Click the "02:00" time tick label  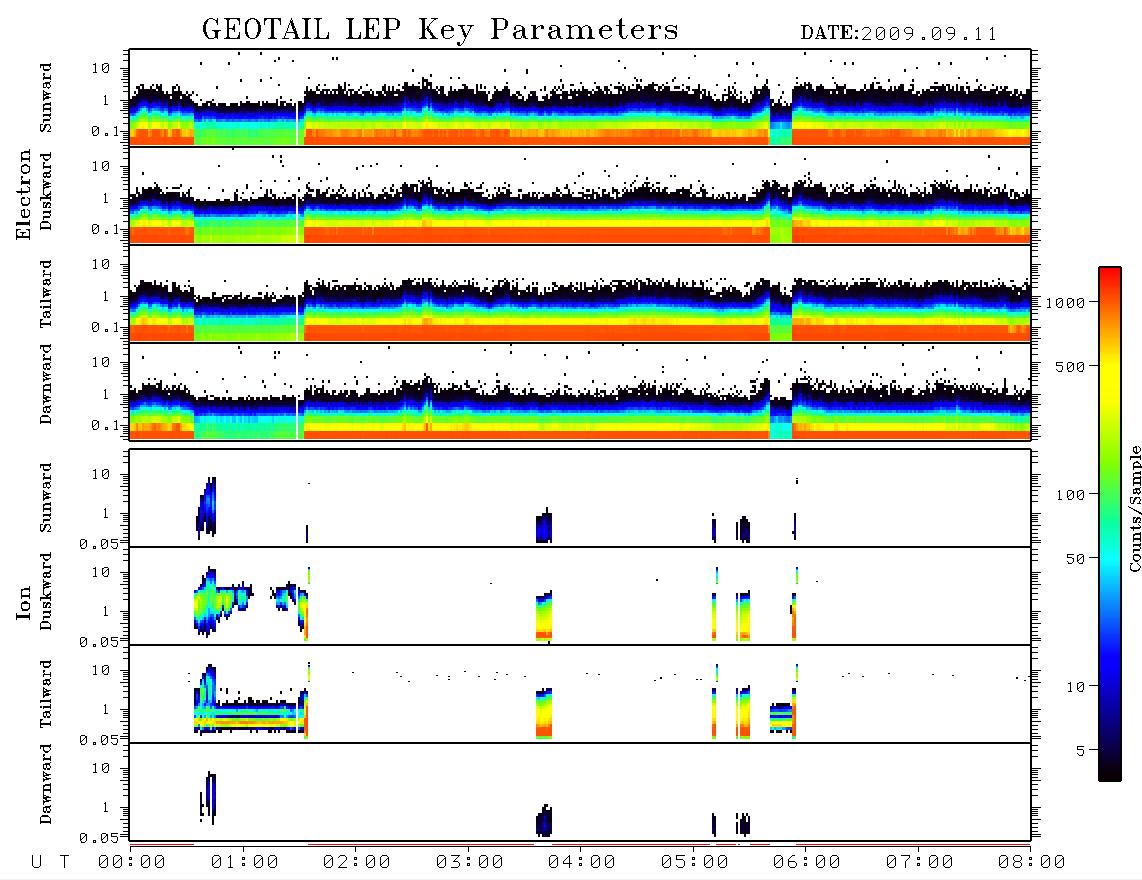pyautogui.click(x=357, y=863)
